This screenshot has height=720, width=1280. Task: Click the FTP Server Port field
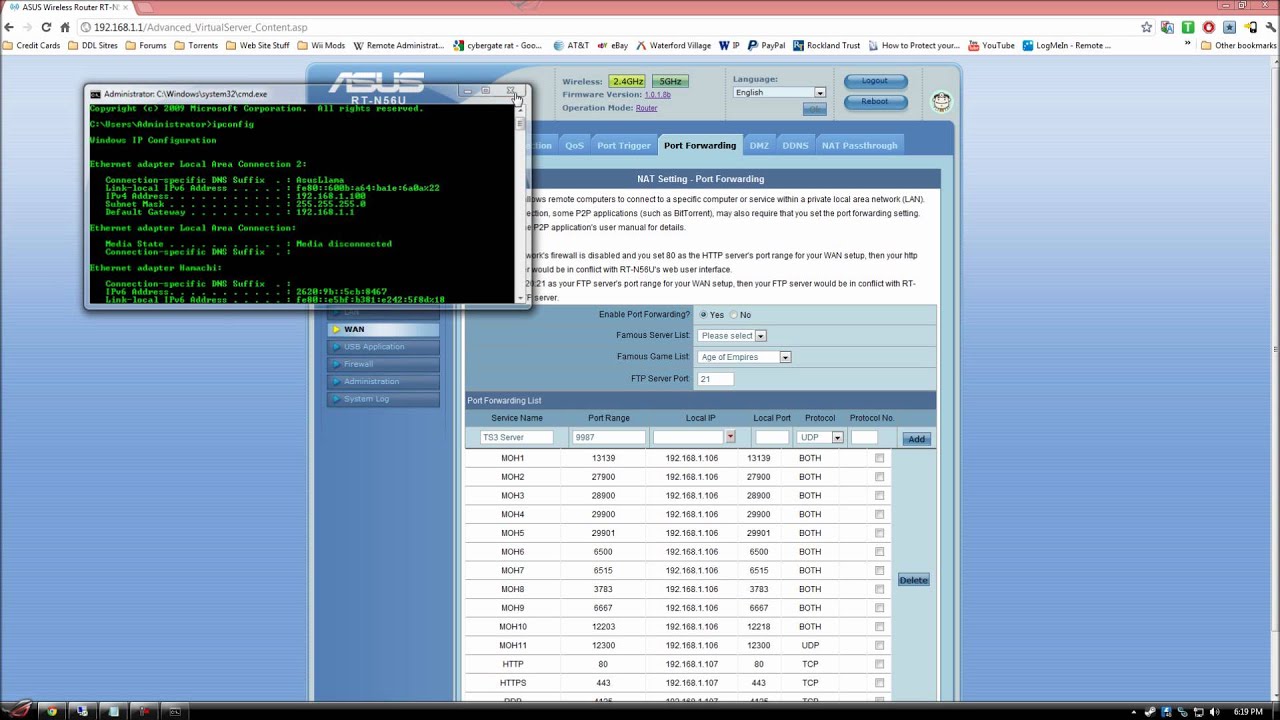pyautogui.click(x=715, y=379)
